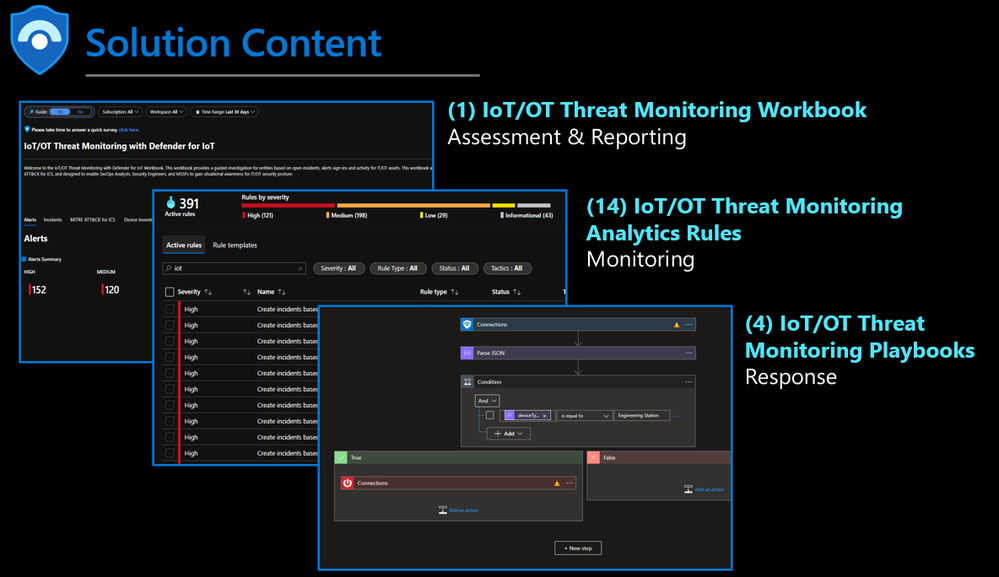Click the magnifier icon in the iot search box
Viewport: 999px width, 577px height.
[169, 268]
